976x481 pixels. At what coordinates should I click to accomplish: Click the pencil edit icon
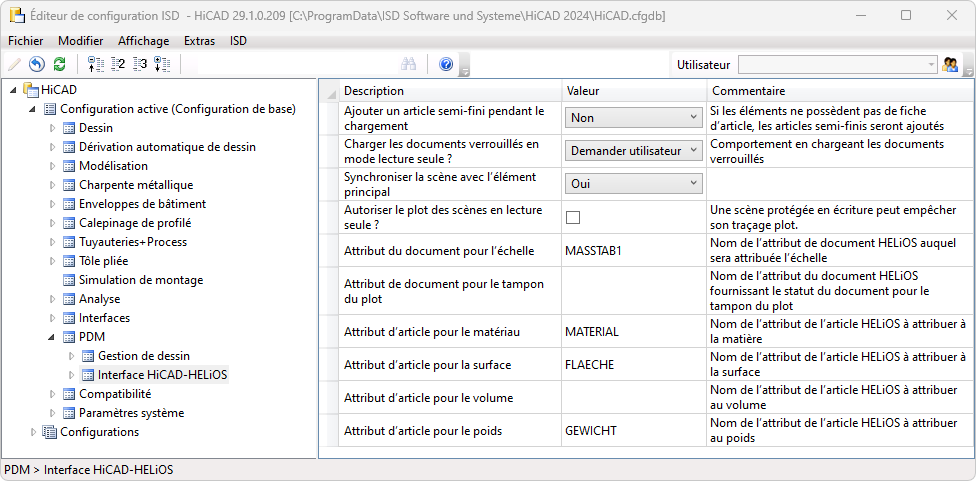tap(14, 63)
